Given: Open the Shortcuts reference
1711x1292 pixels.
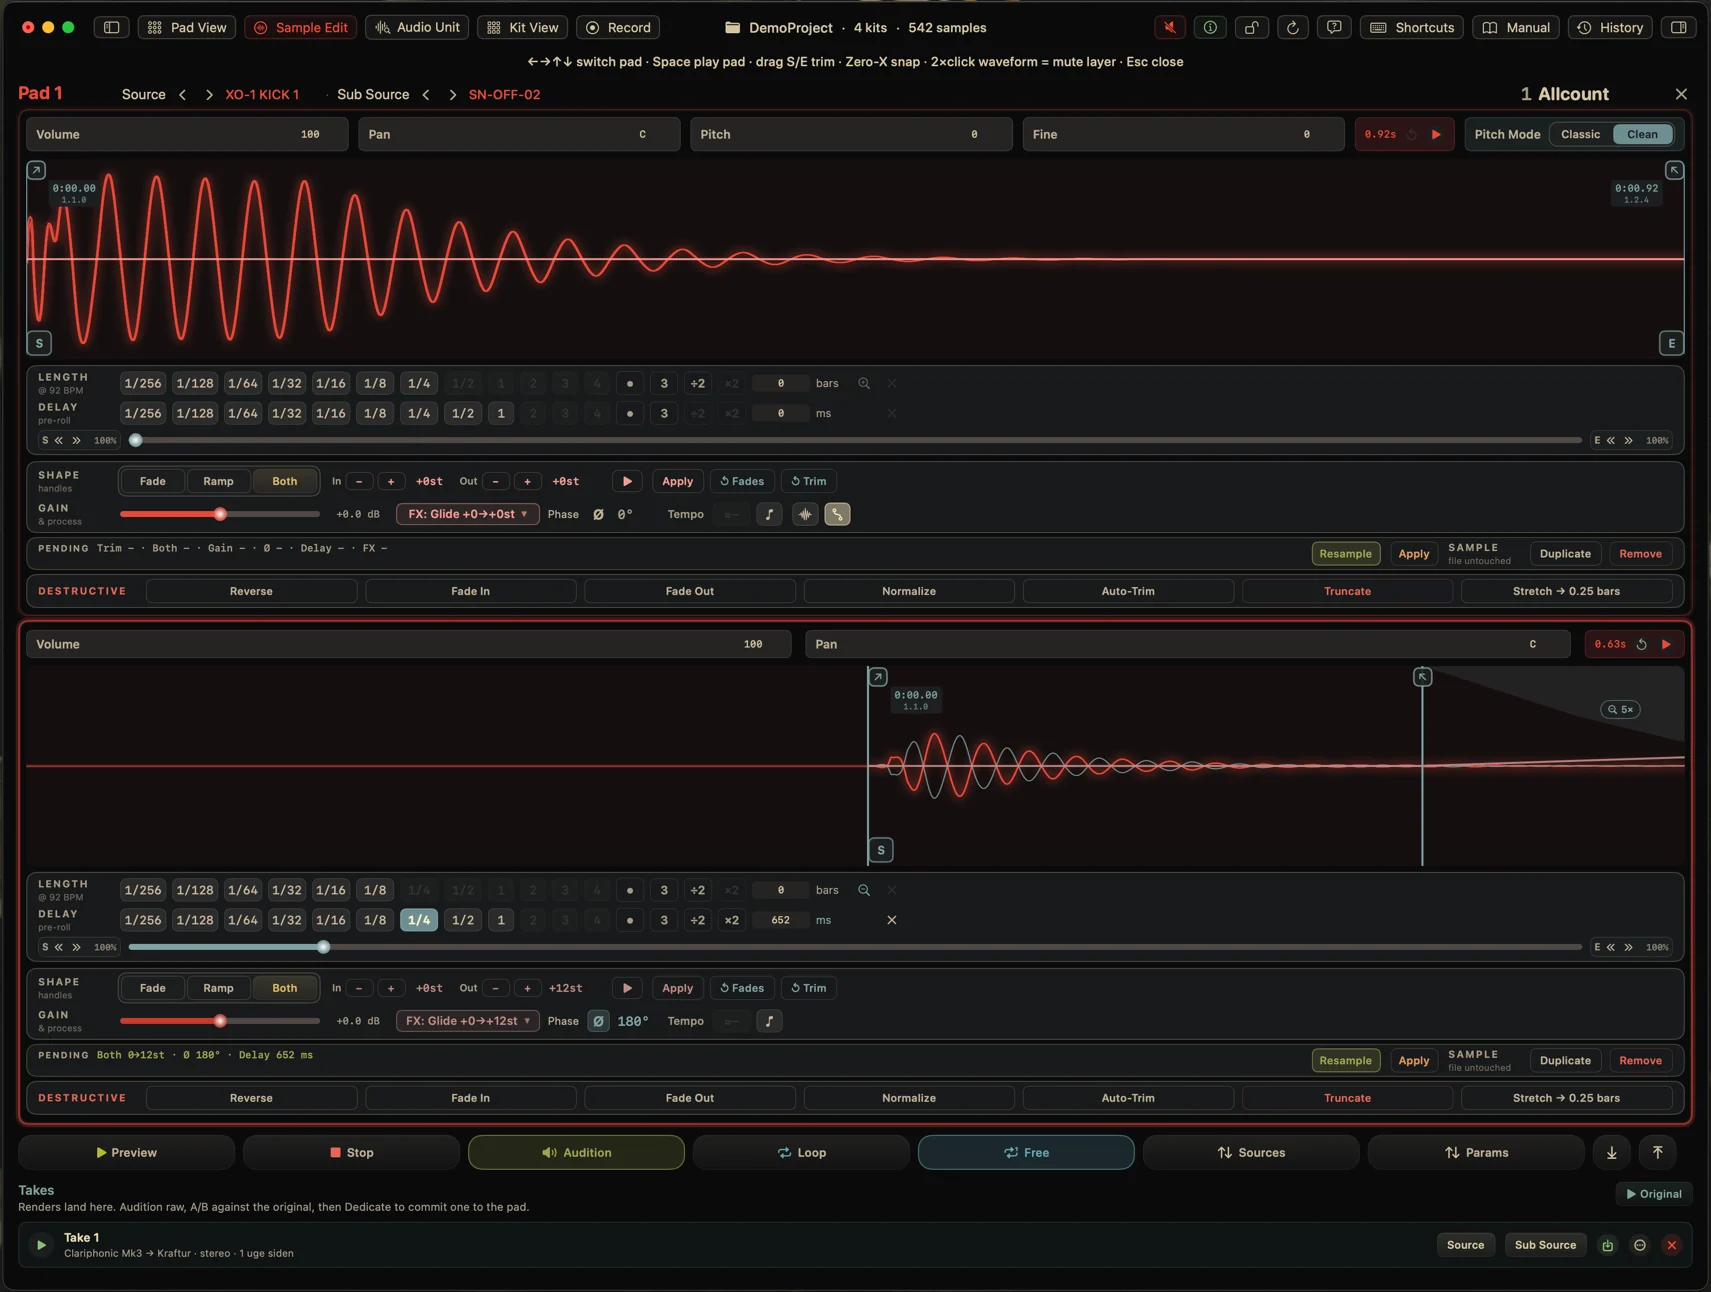Looking at the screenshot, I should pos(1412,27).
